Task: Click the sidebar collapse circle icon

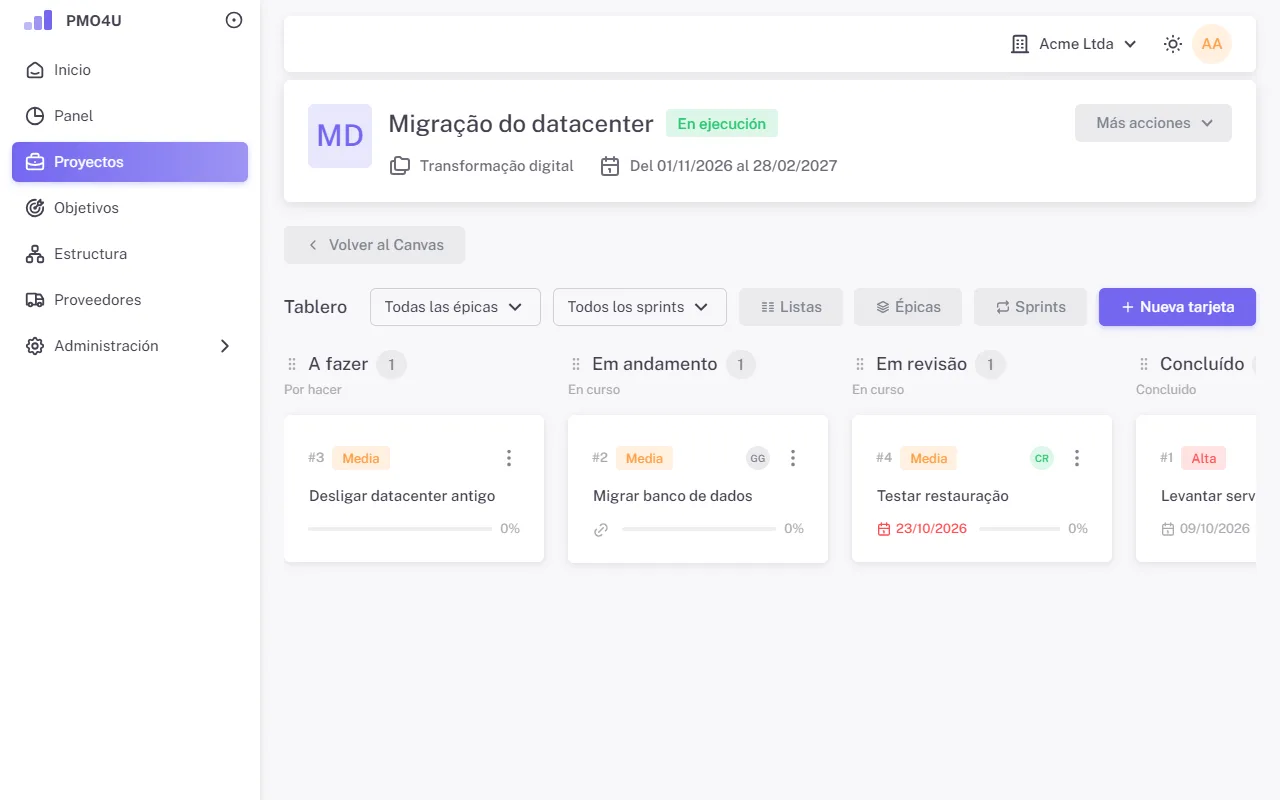Action: (x=234, y=20)
